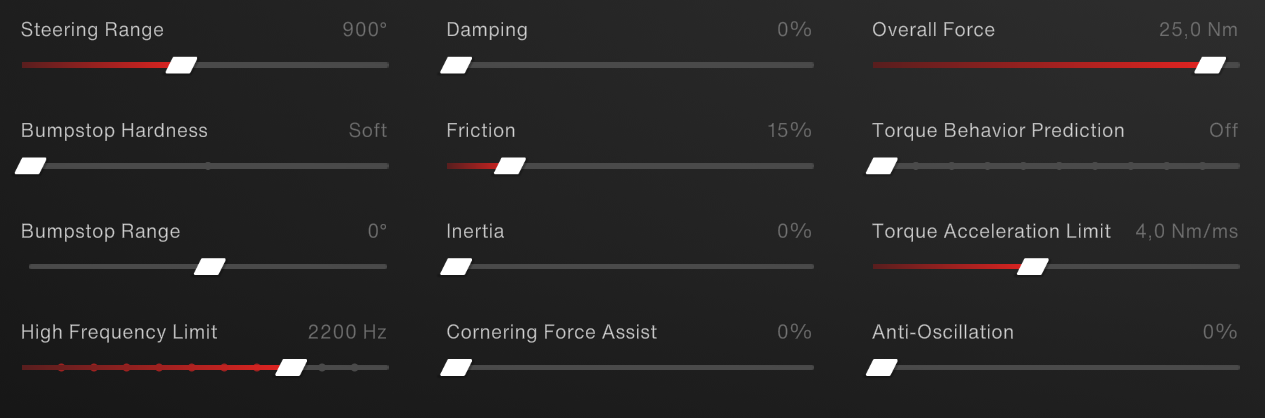Screen dimensions: 1265x418
Task: Click the rightmost dot on Torque Behavior Prediction track
Action: pyautogui.click(x=1203, y=166)
